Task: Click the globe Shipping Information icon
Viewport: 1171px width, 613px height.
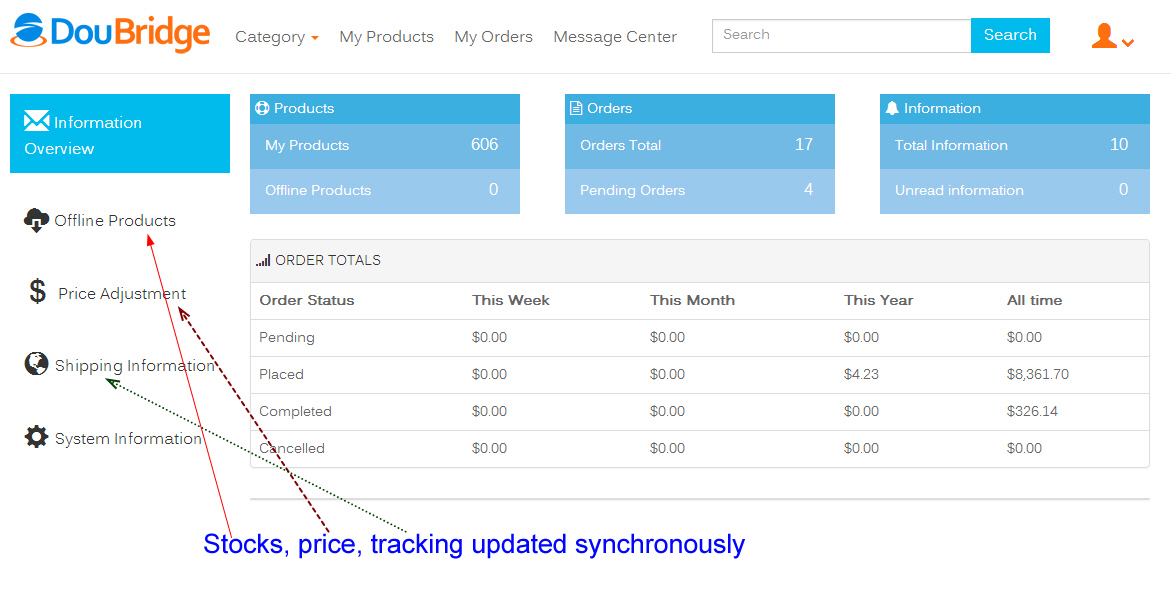Action: pos(37,364)
